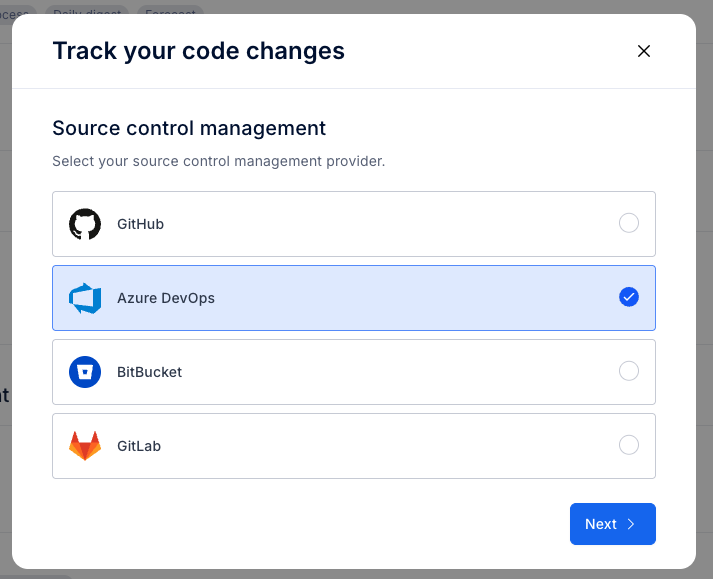713x579 pixels.
Task: Click the GitHub provider label text
Action: point(141,224)
